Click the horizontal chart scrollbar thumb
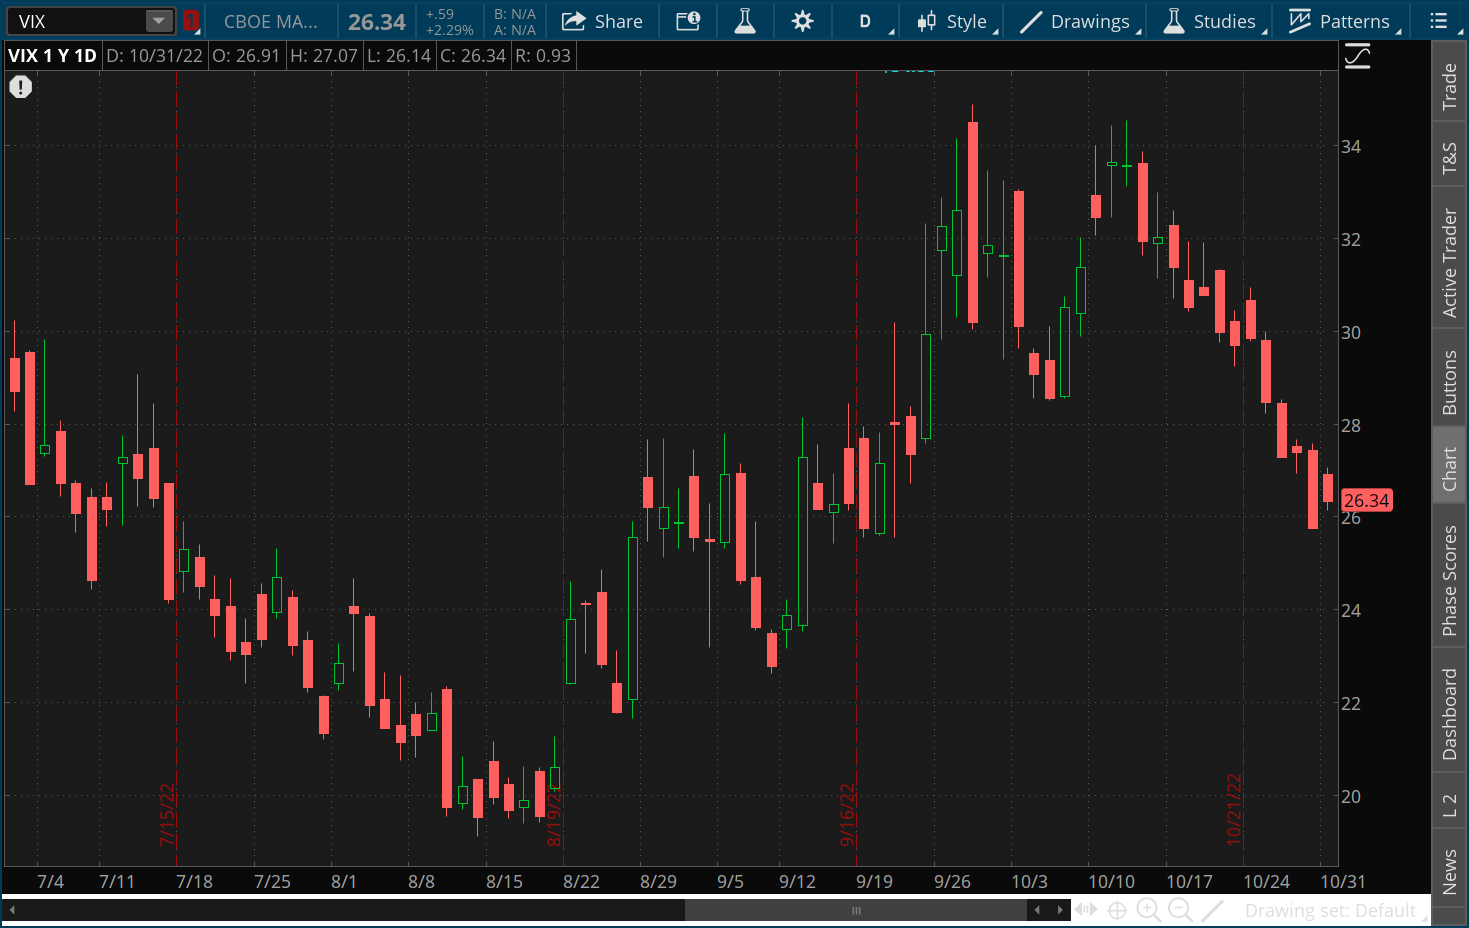 [855, 910]
